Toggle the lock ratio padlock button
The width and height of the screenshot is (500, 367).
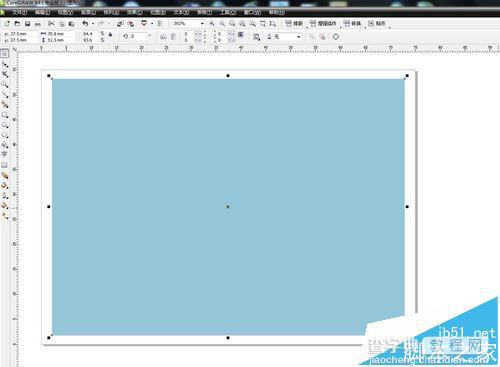[x=110, y=34]
